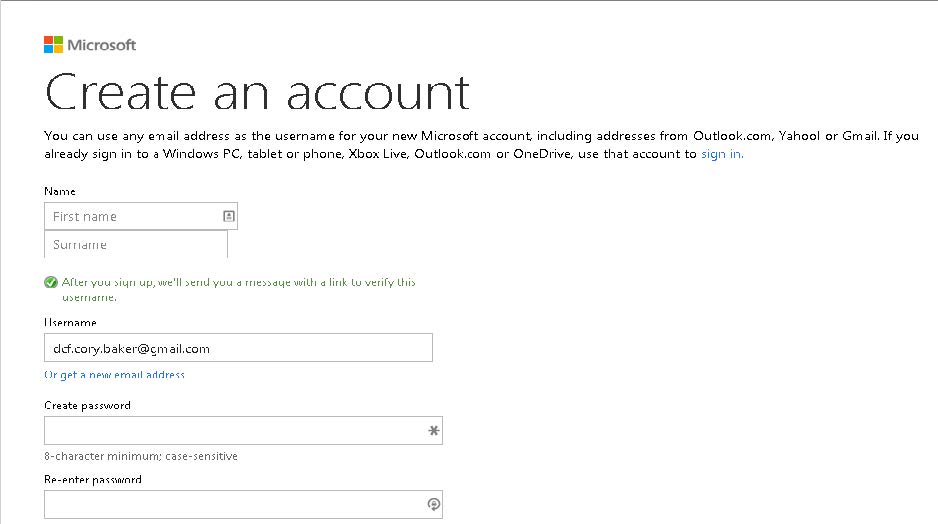Click the green verification message text
This screenshot has height=524, width=938.
pos(239,289)
